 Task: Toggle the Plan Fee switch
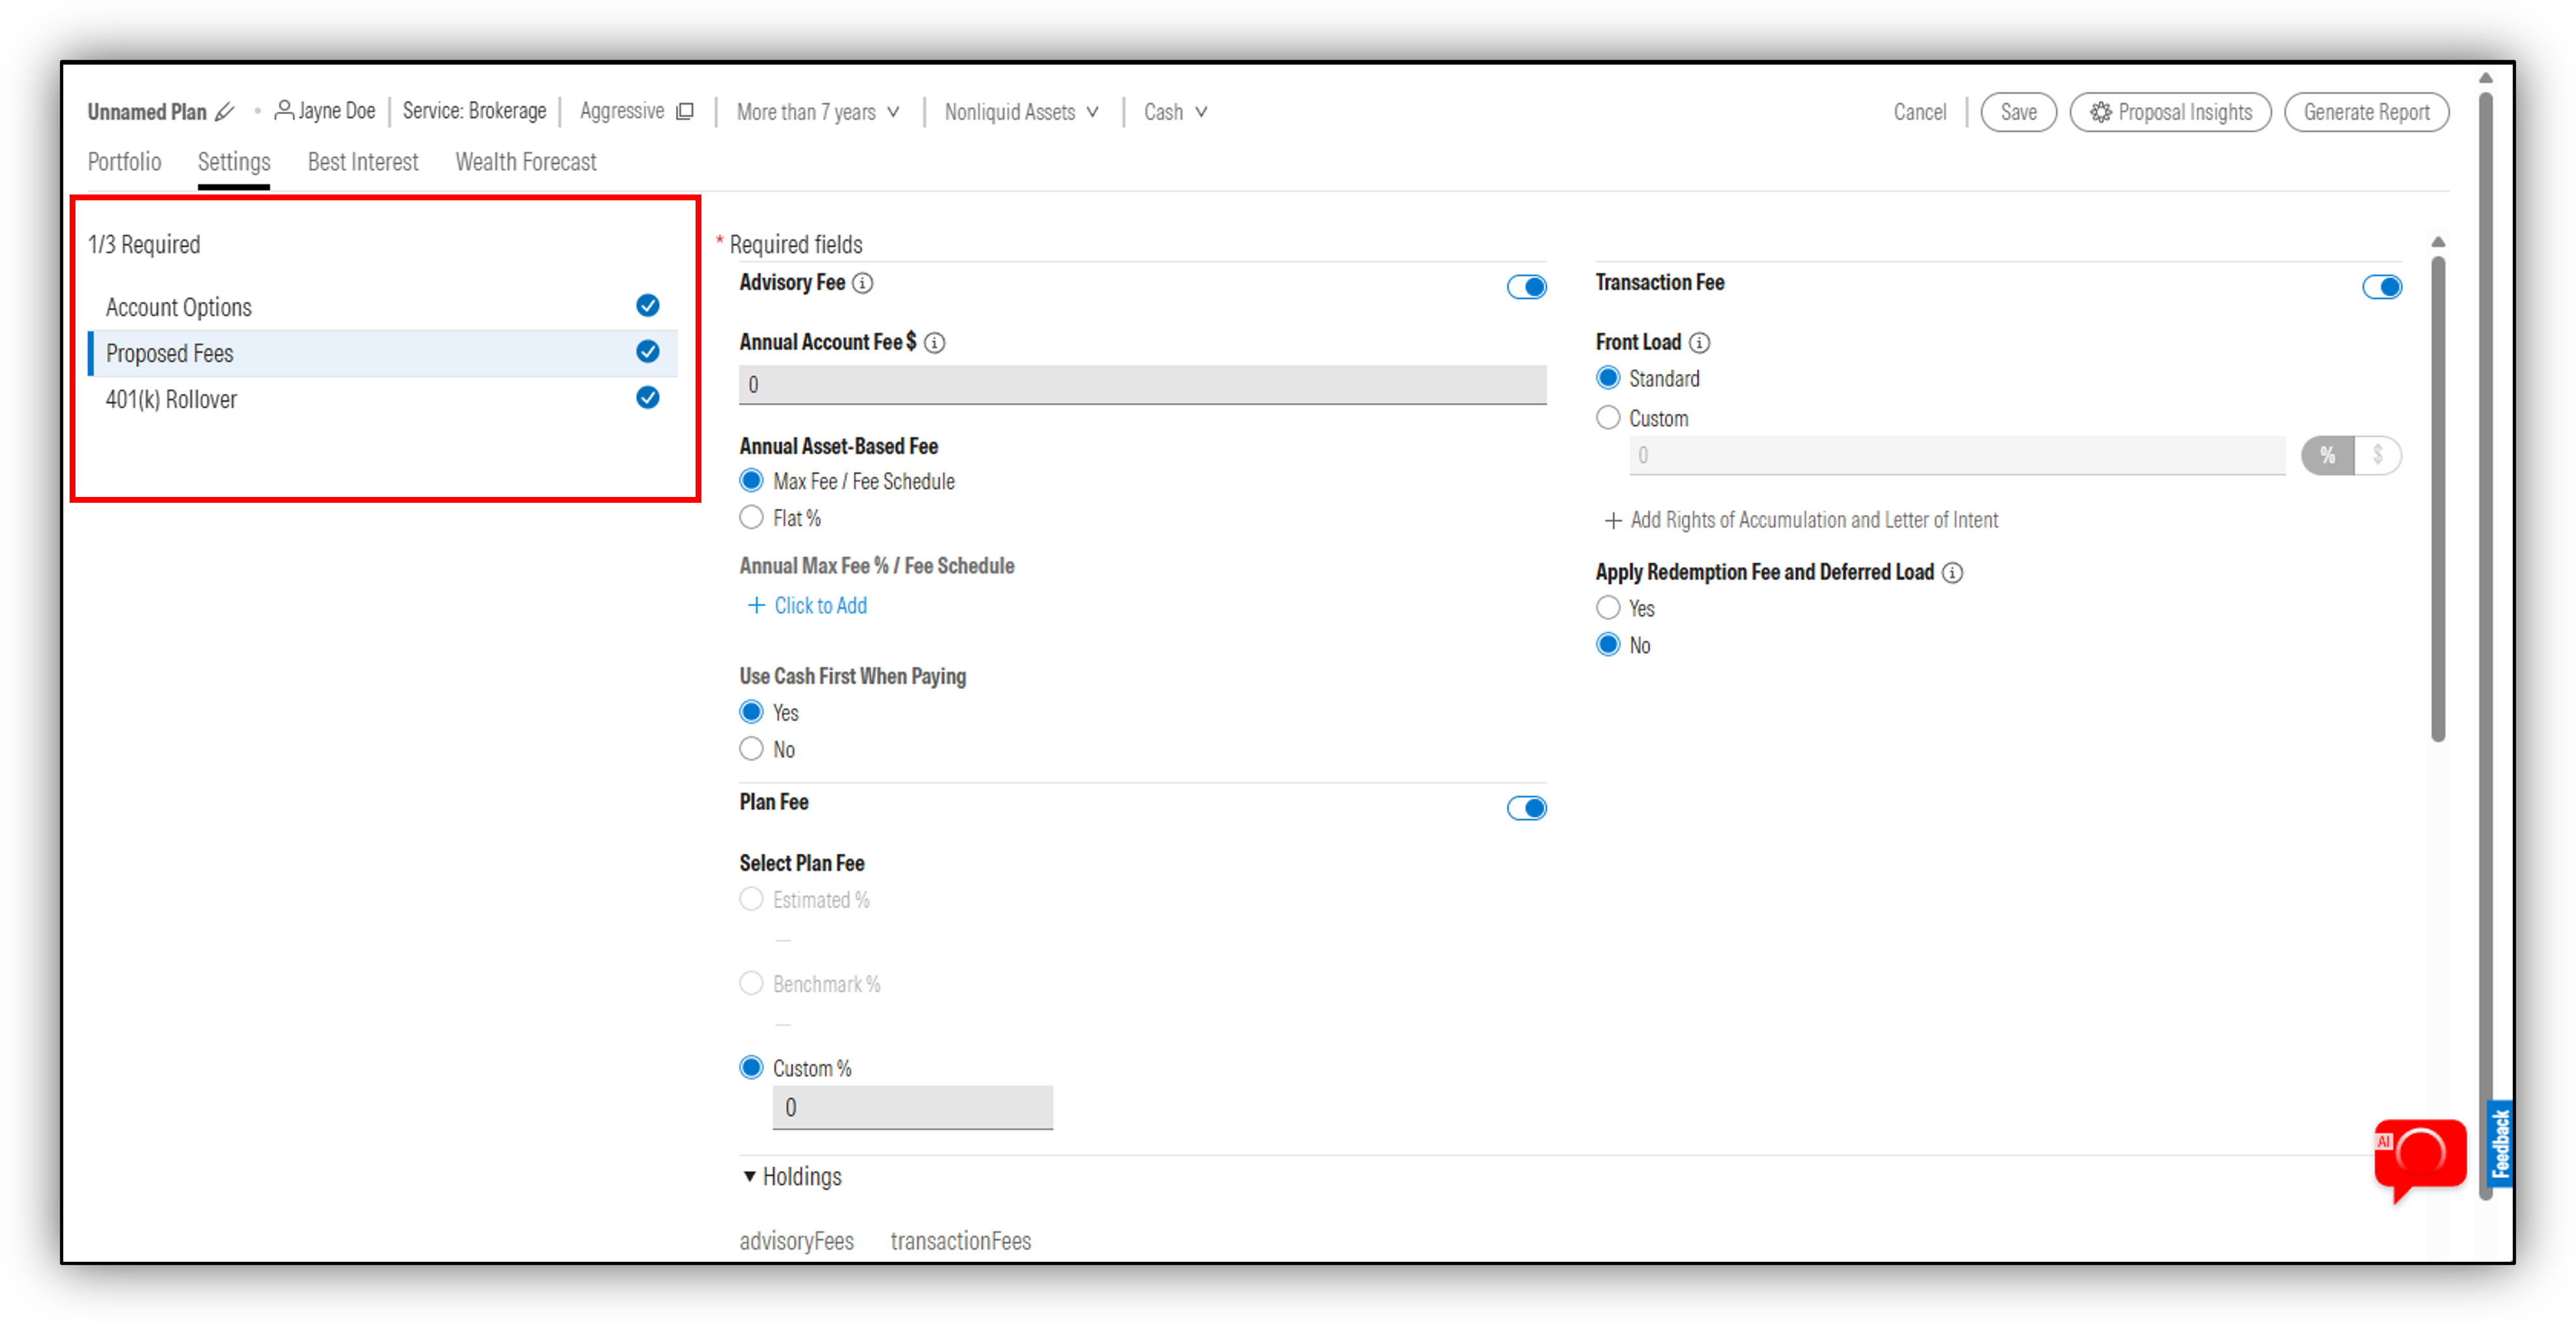(1527, 808)
